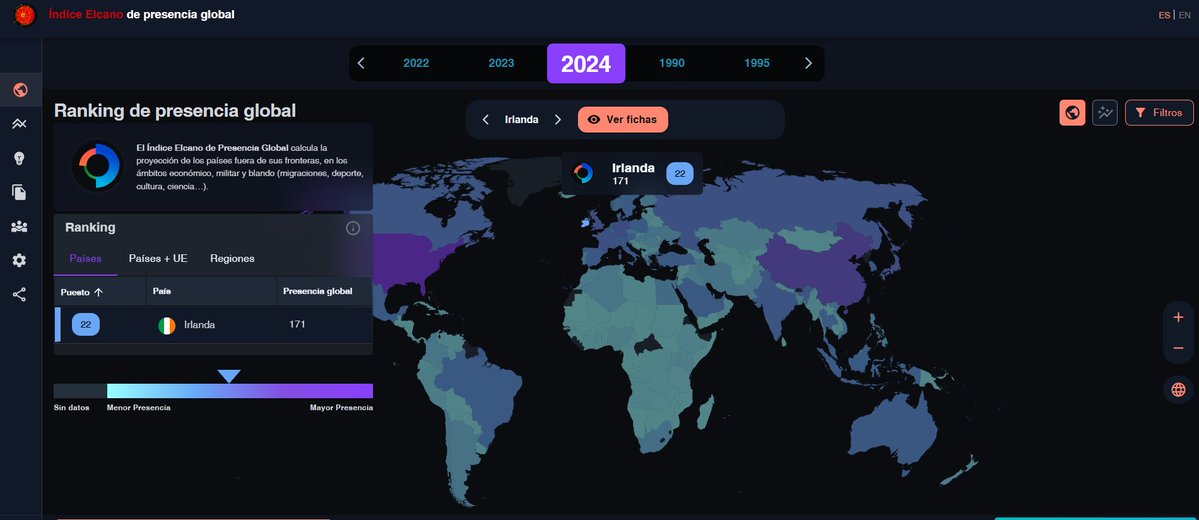Image resolution: width=1199 pixels, height=520 pixels.
Task: Open the documents sidebar icon
Action: click(19, 192)
